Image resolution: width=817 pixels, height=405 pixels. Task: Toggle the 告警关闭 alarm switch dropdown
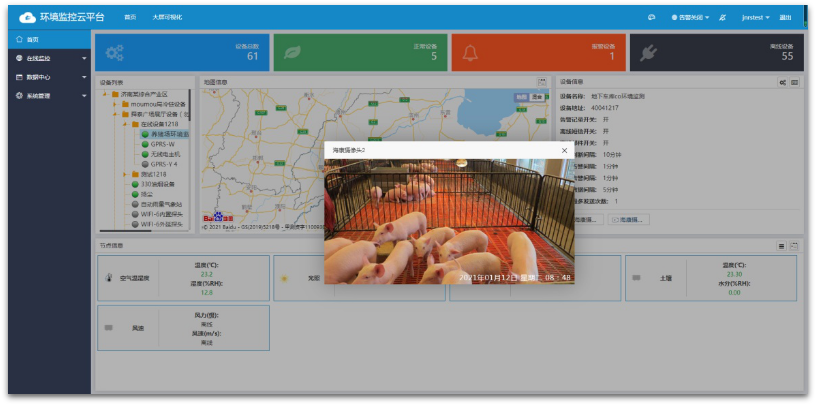687,17
